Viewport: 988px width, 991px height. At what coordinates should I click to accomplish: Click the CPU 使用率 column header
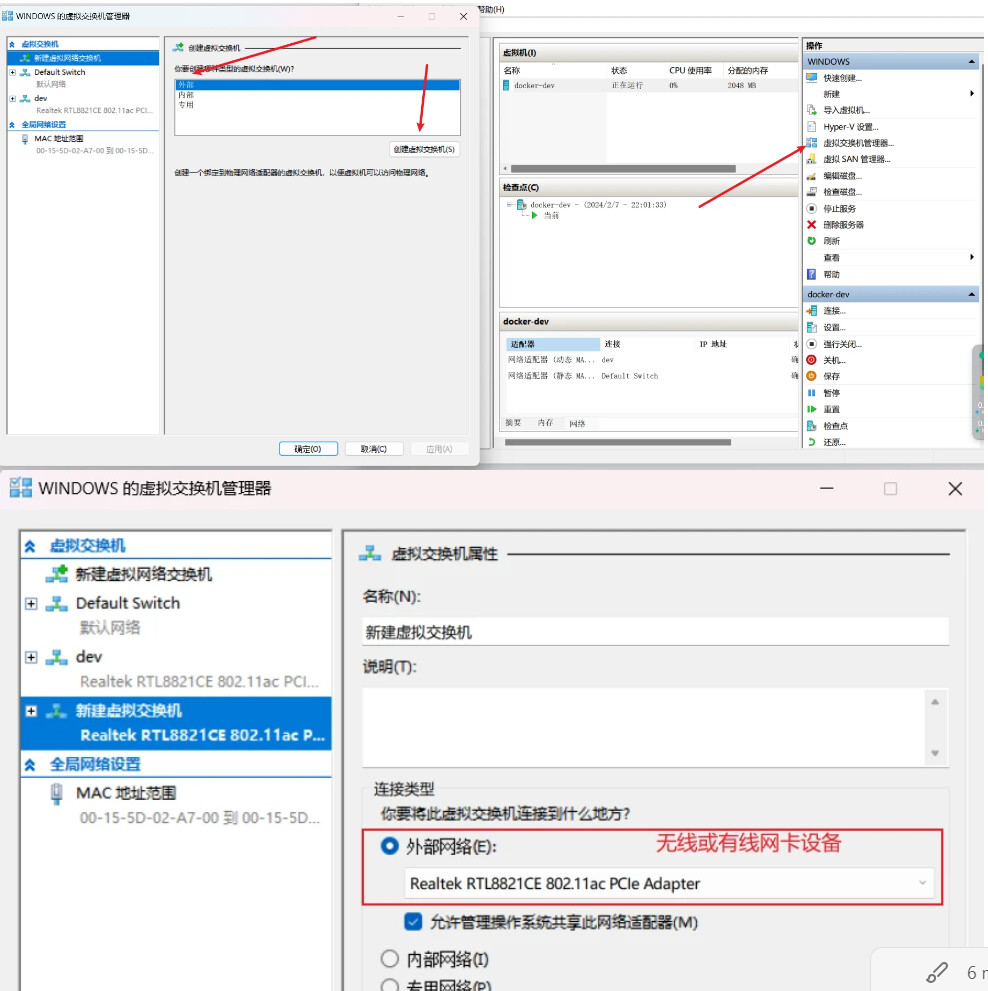tap(690, 70)
